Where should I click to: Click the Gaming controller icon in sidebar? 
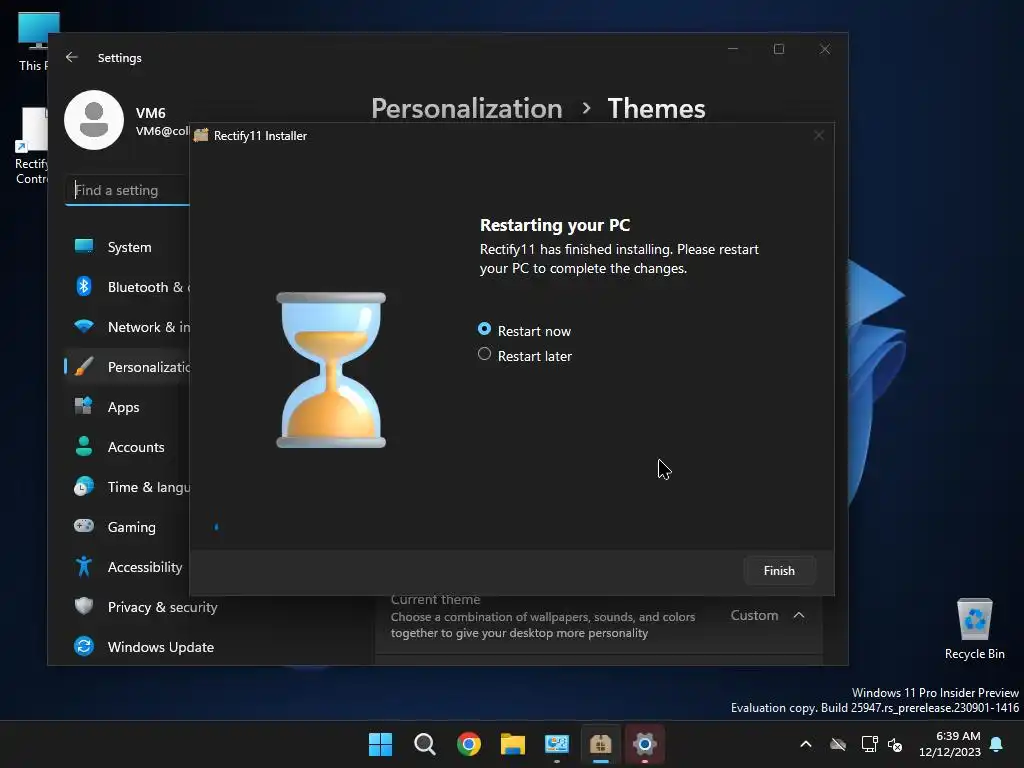[84, 526]
